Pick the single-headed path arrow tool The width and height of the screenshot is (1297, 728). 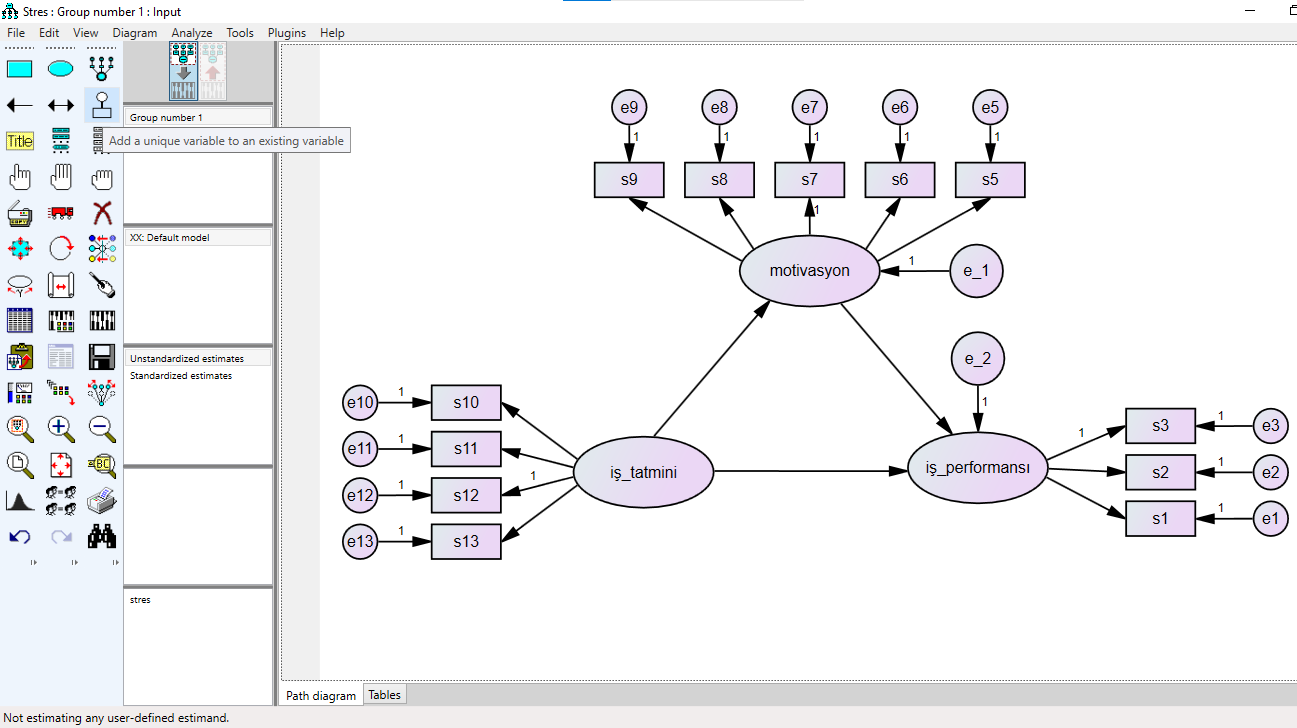pyautogui.click(x=20, y=105)
